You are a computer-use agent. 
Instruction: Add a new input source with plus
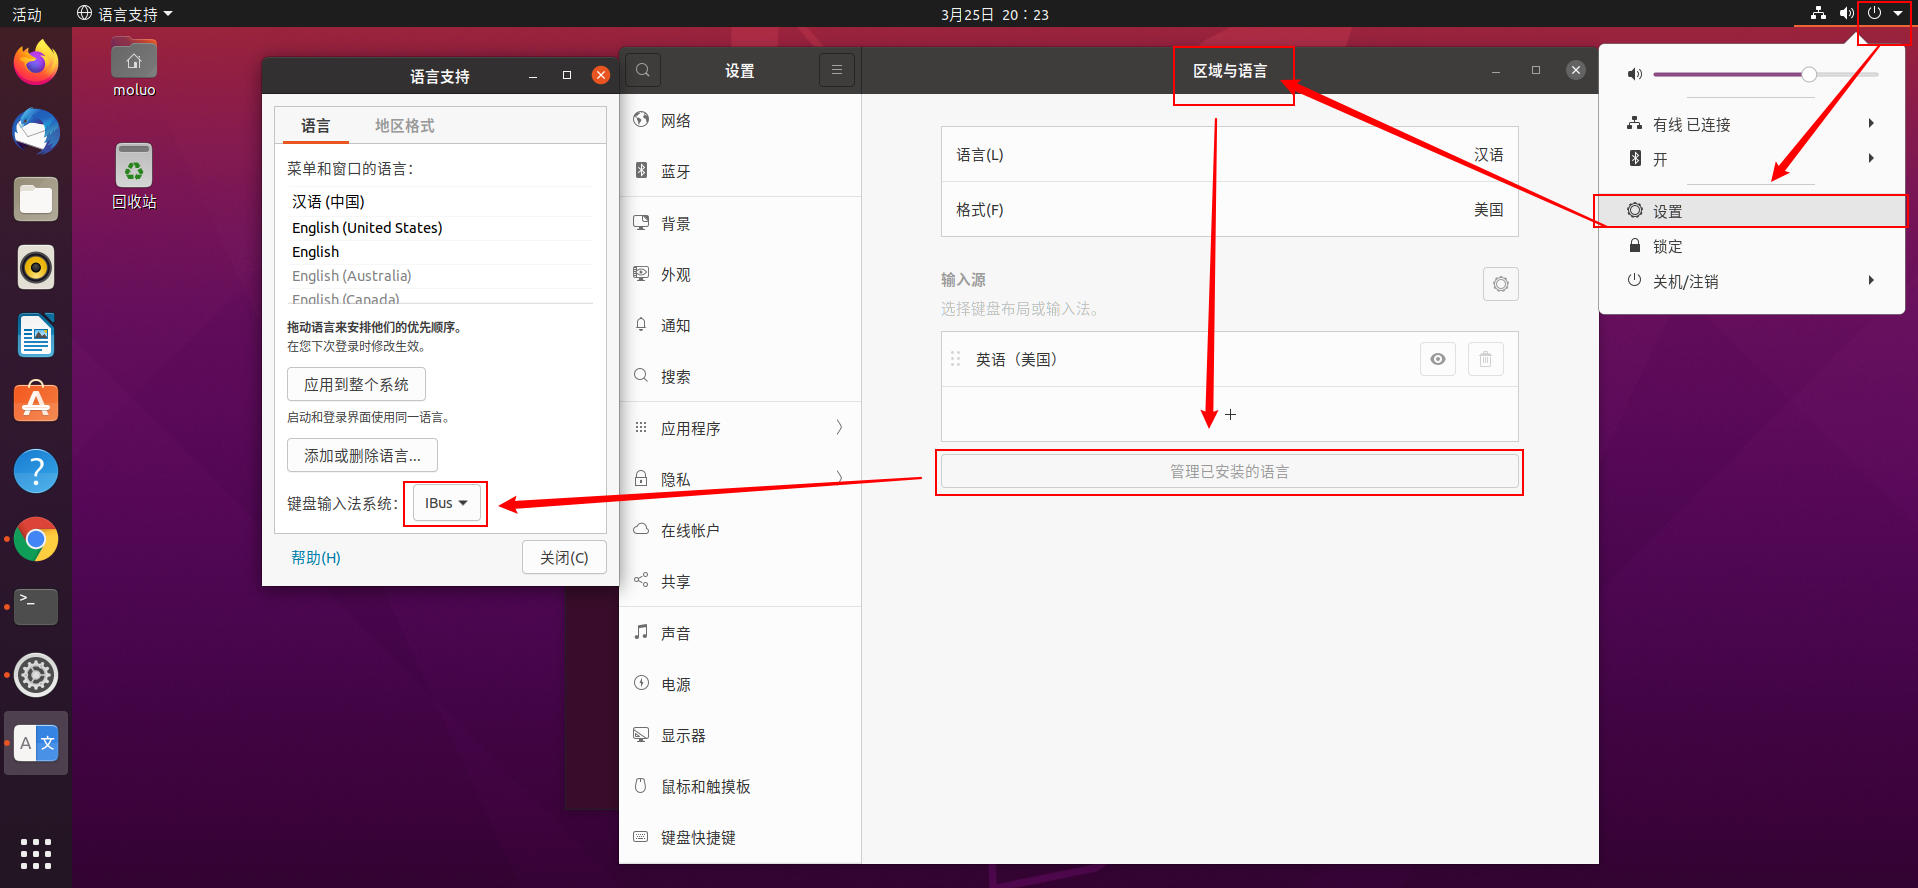1230,414
